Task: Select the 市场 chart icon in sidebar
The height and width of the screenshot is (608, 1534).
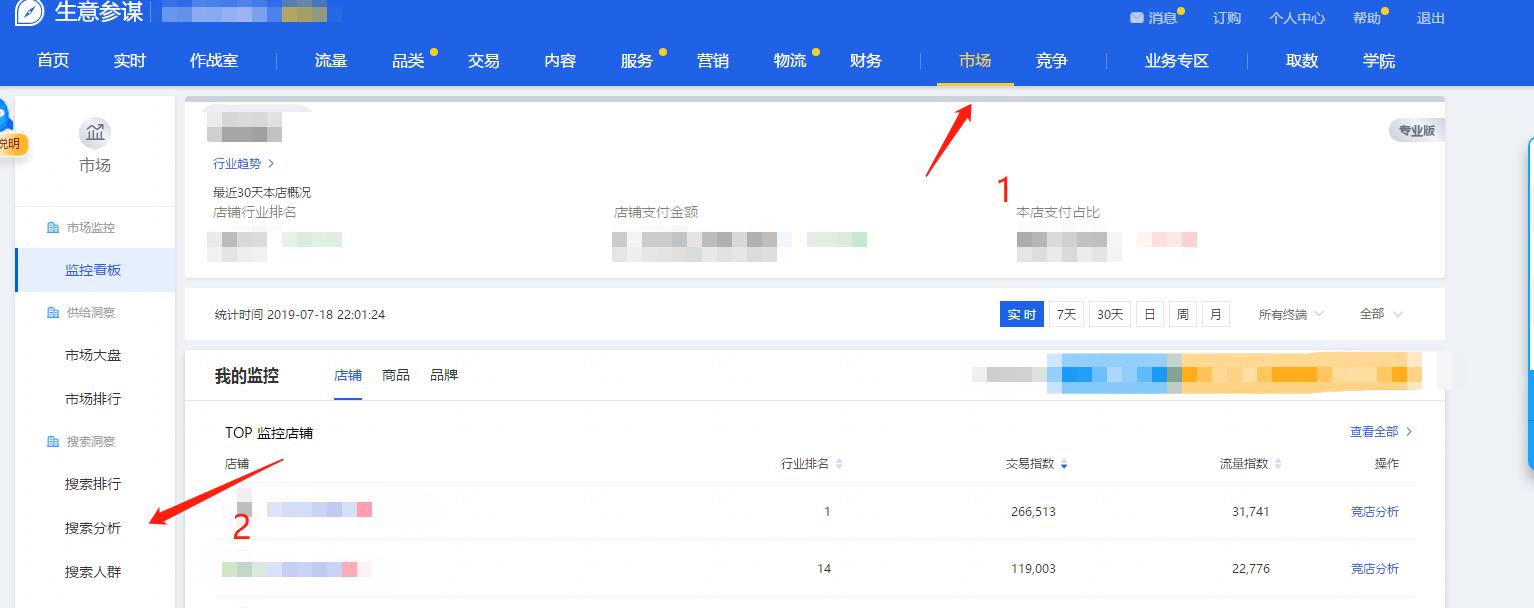Action: [x=94, y=132]
